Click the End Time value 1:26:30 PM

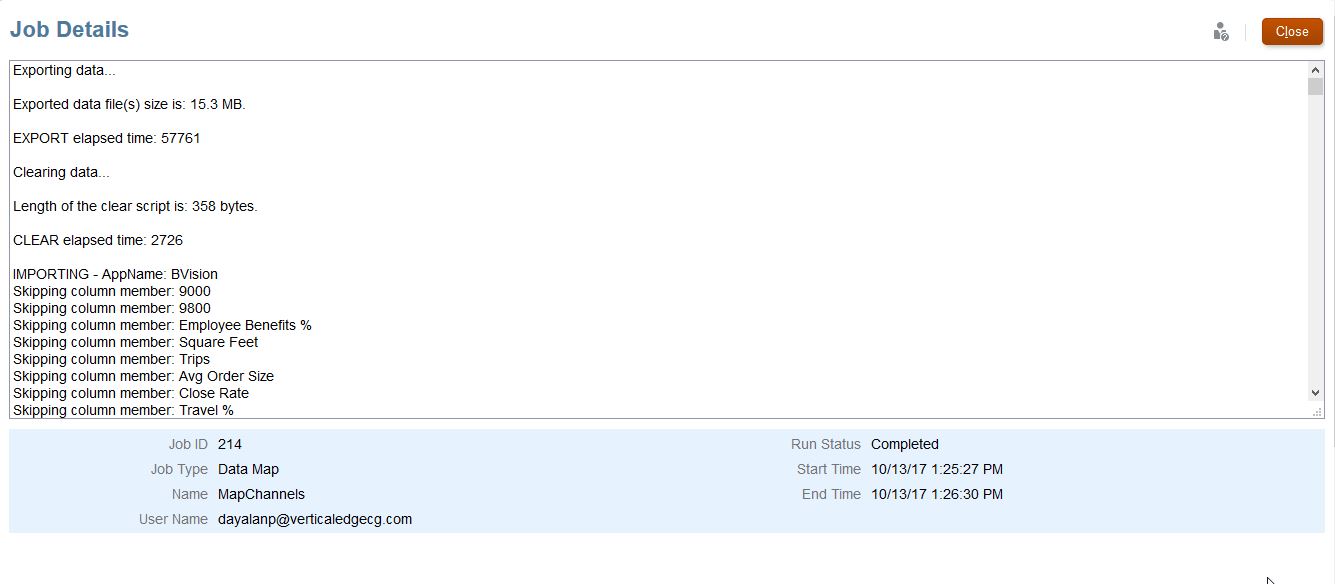(x=937, y=494)
